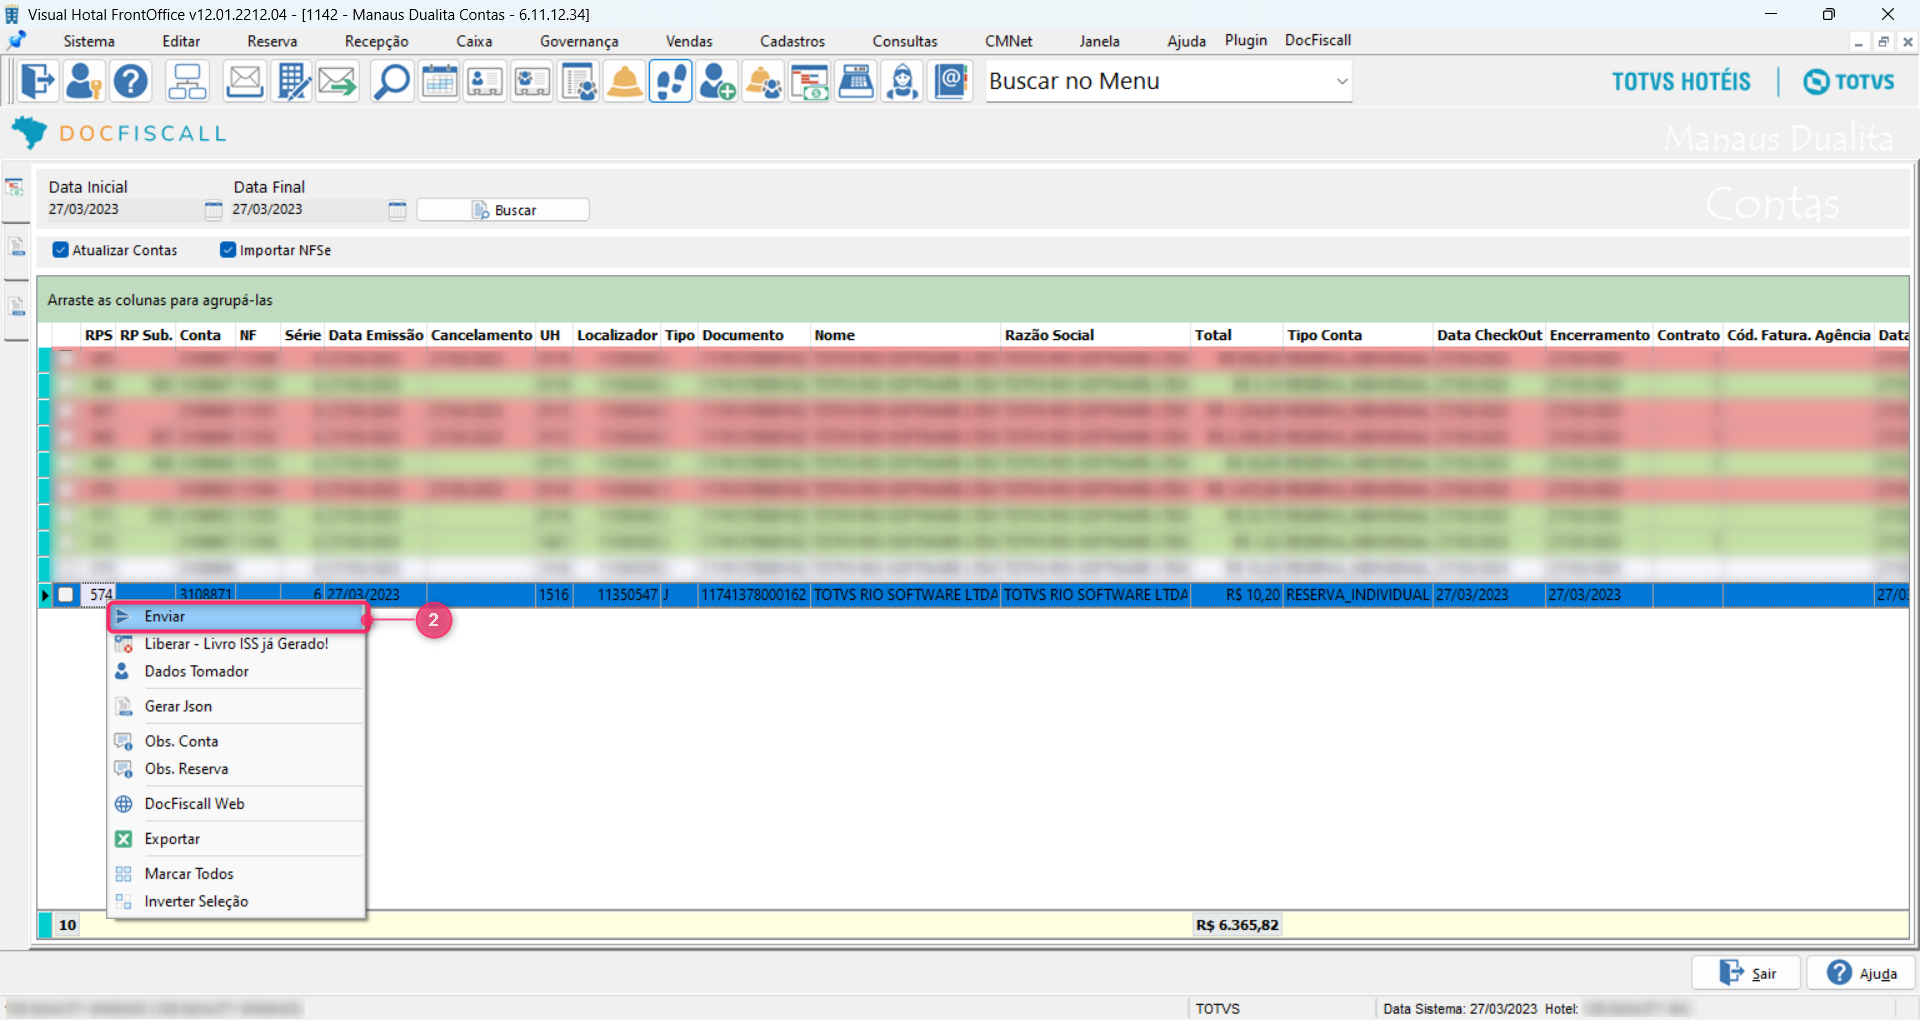1920x1020 pixels.
Task: Click the exit door toolbar icon
Action: click(38, 81)
